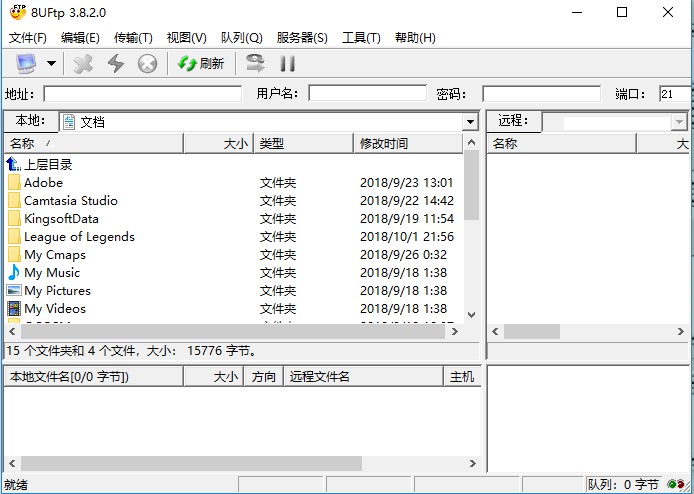Screen dimensions: 694x494
Task: Click the 地址 address input field
Action: 142,94
